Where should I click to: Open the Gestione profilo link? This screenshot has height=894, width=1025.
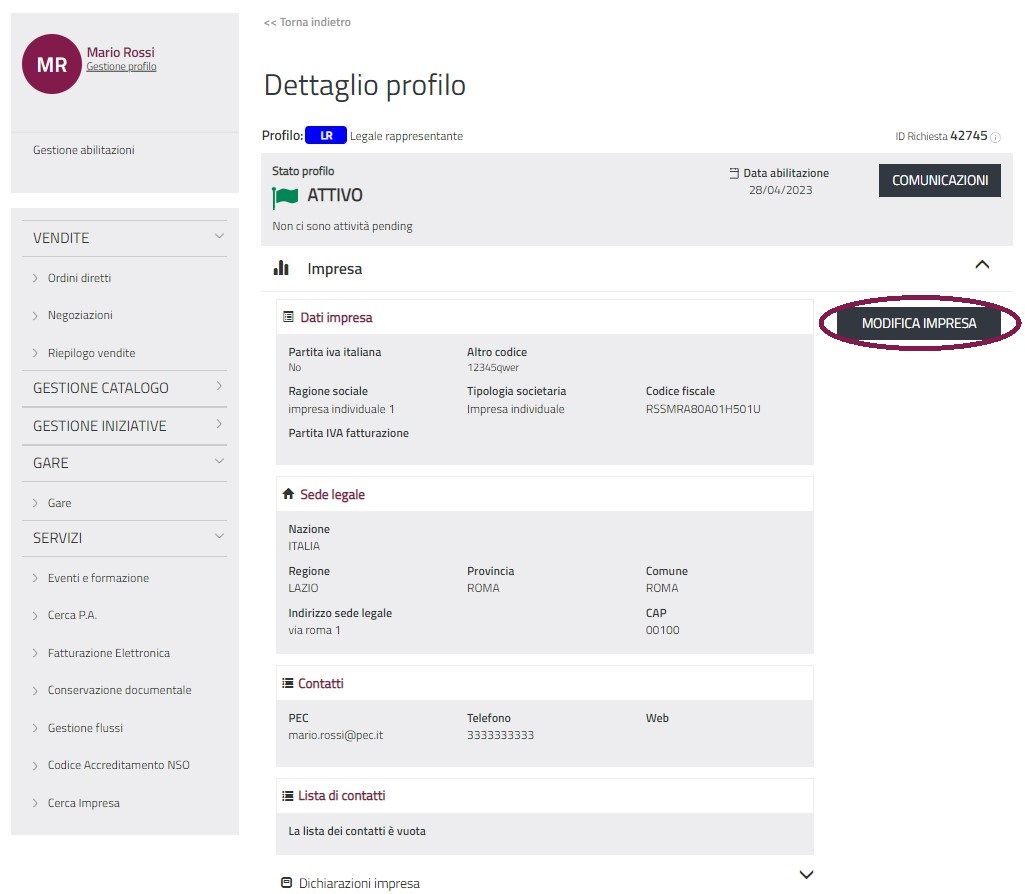pyautogui.click(x=121, y=67)
